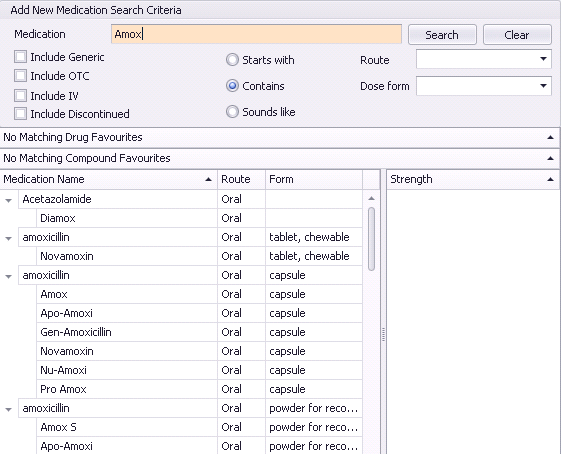This screenshot has height=454, width=561.
Task: Collapse No Matching Compound Favourites section arrow
Action: [551, 158]
